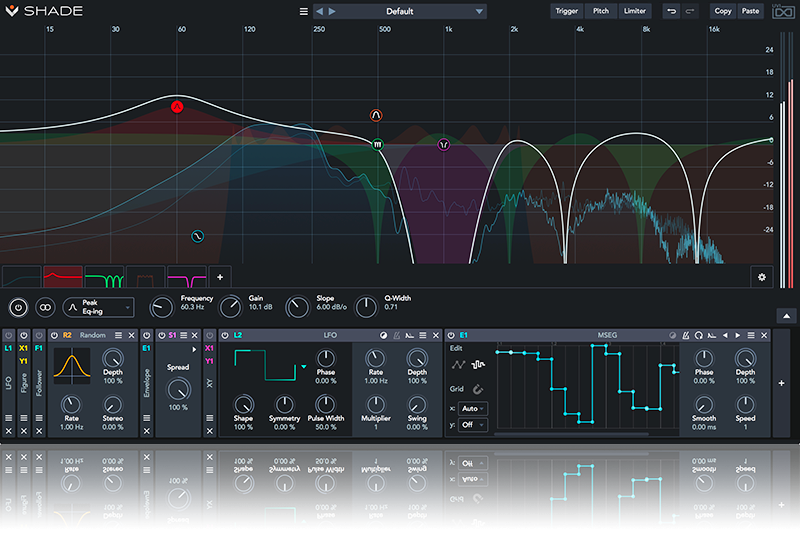Toggle the selected band power button
The image size is (800, 550).
click(17, 307)
